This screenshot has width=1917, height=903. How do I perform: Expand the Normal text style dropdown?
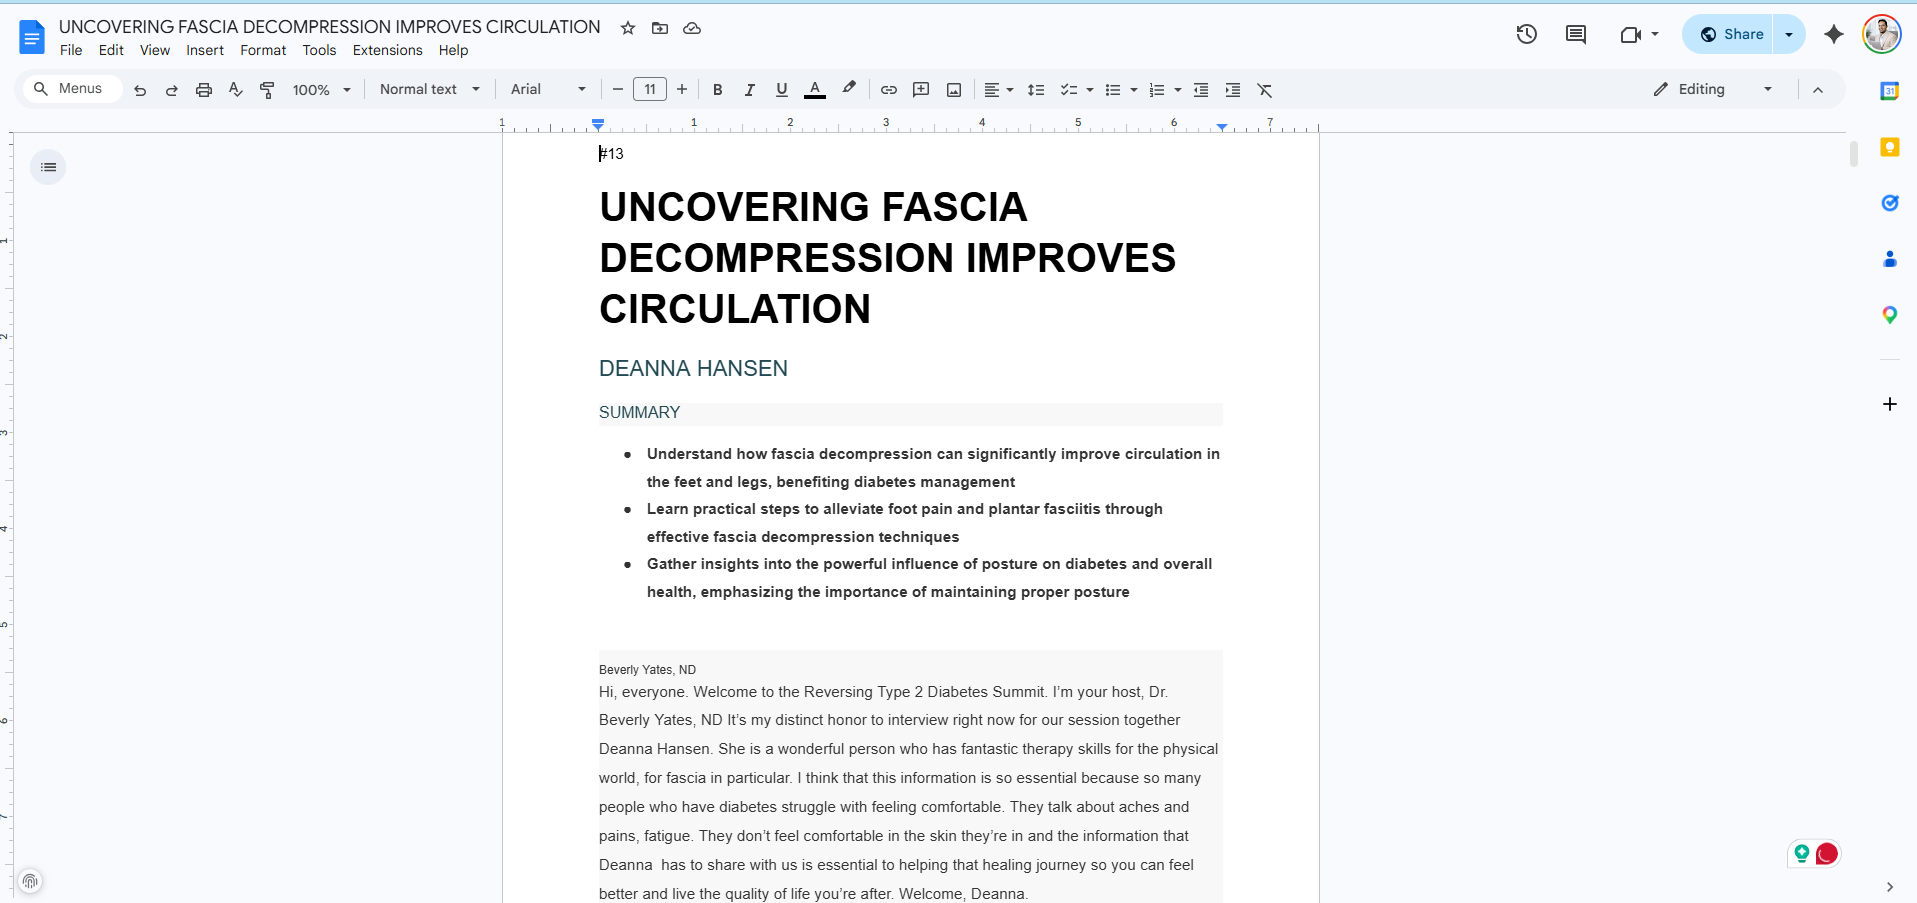click(429, 90)
